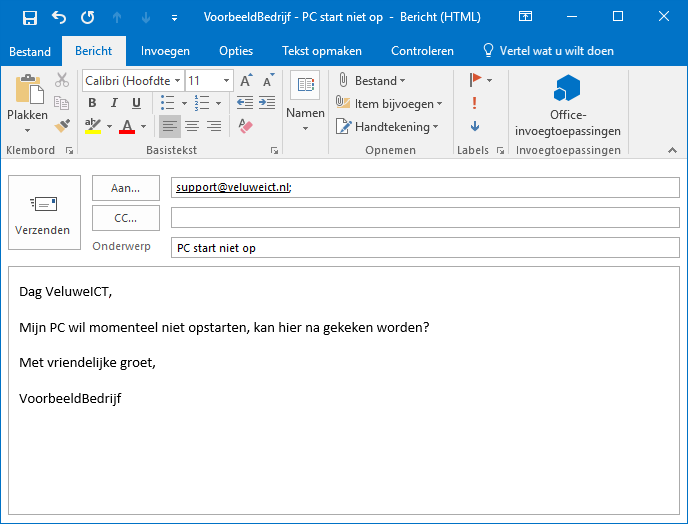Click the empty CC field
The height and width of the screenshot is (524, 688).
[x=425, y=217]
